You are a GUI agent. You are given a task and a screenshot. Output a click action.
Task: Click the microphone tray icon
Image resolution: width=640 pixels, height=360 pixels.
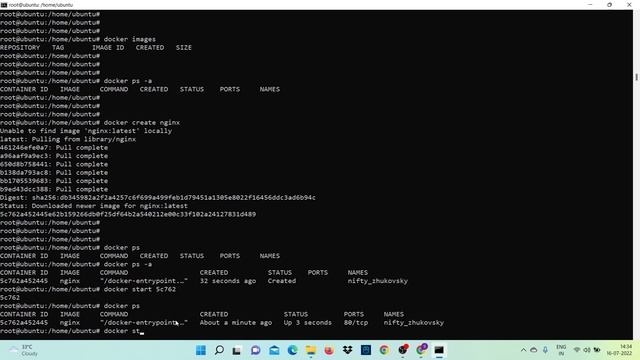545,350
